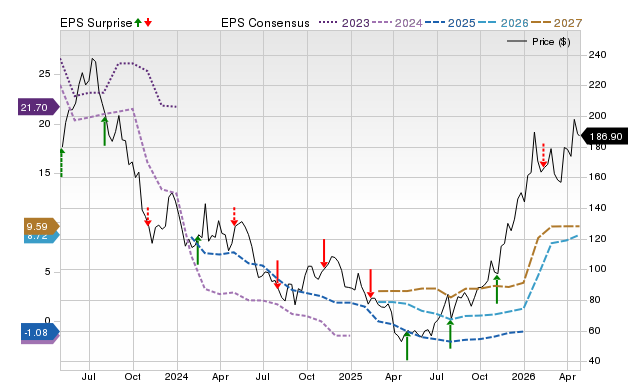Click the 140 label on the price axis
640x382 pixels.
tap(597, 208)
